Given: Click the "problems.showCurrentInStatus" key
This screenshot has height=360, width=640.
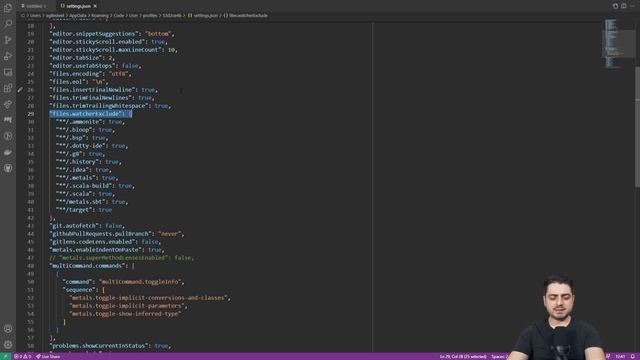Looking at the screenshot, I should [99, 346].
